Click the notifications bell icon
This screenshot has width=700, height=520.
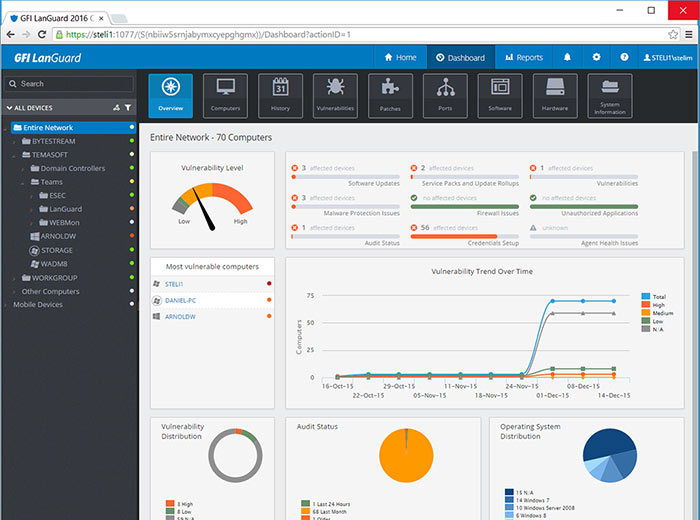567,57
